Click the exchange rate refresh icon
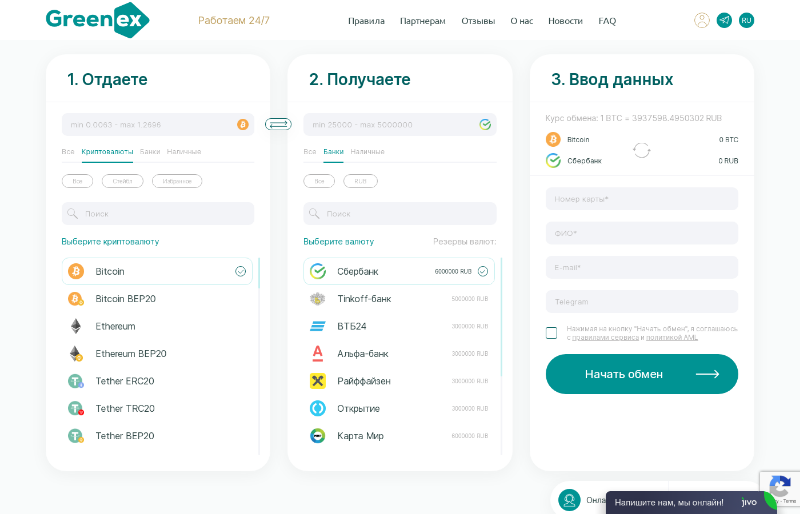The width and height of the screenshot is (800, 514). (642, 150)
